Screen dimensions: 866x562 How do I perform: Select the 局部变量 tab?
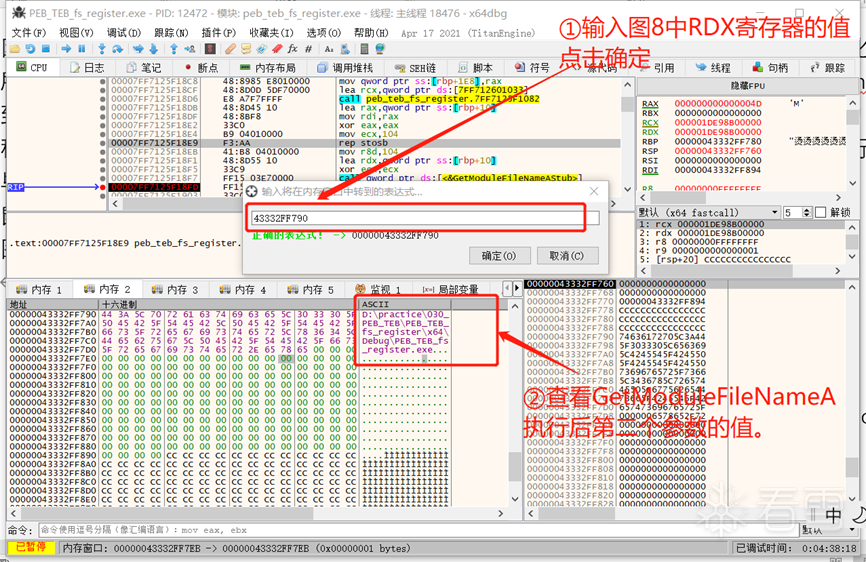(x=451, y=289)
